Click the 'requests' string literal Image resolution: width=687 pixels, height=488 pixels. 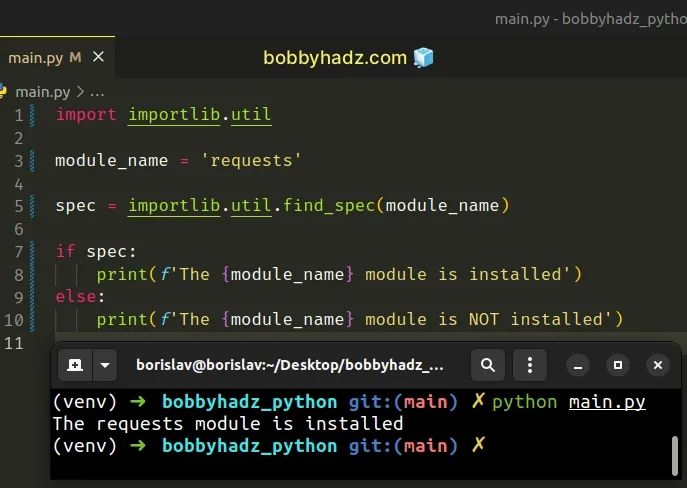251,160
